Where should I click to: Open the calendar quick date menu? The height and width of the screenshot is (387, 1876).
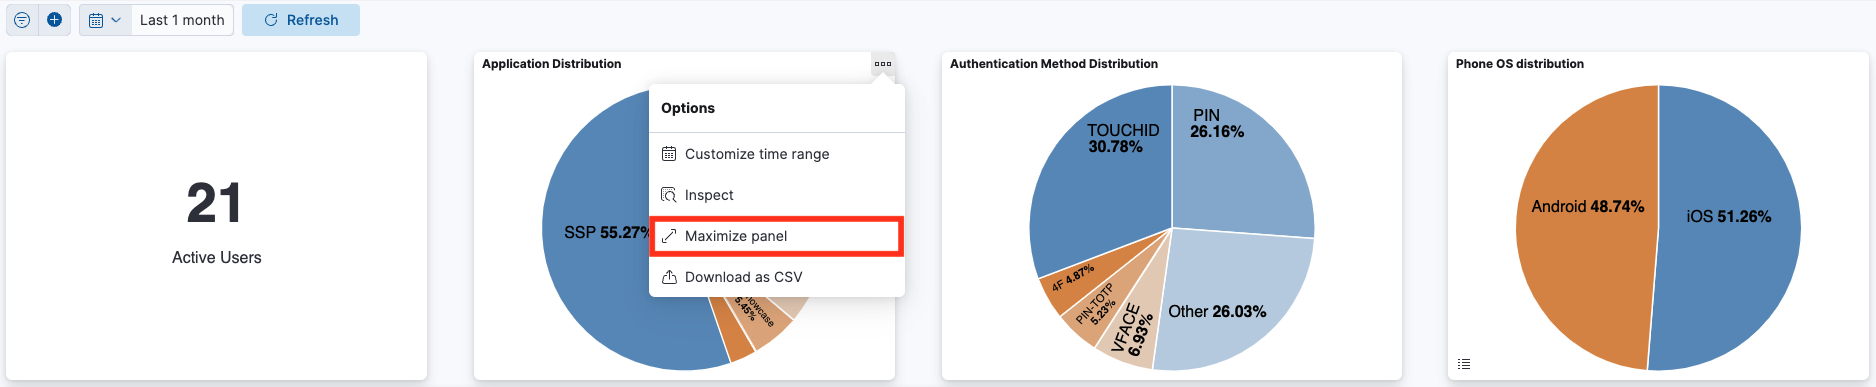tap(105, 20)
